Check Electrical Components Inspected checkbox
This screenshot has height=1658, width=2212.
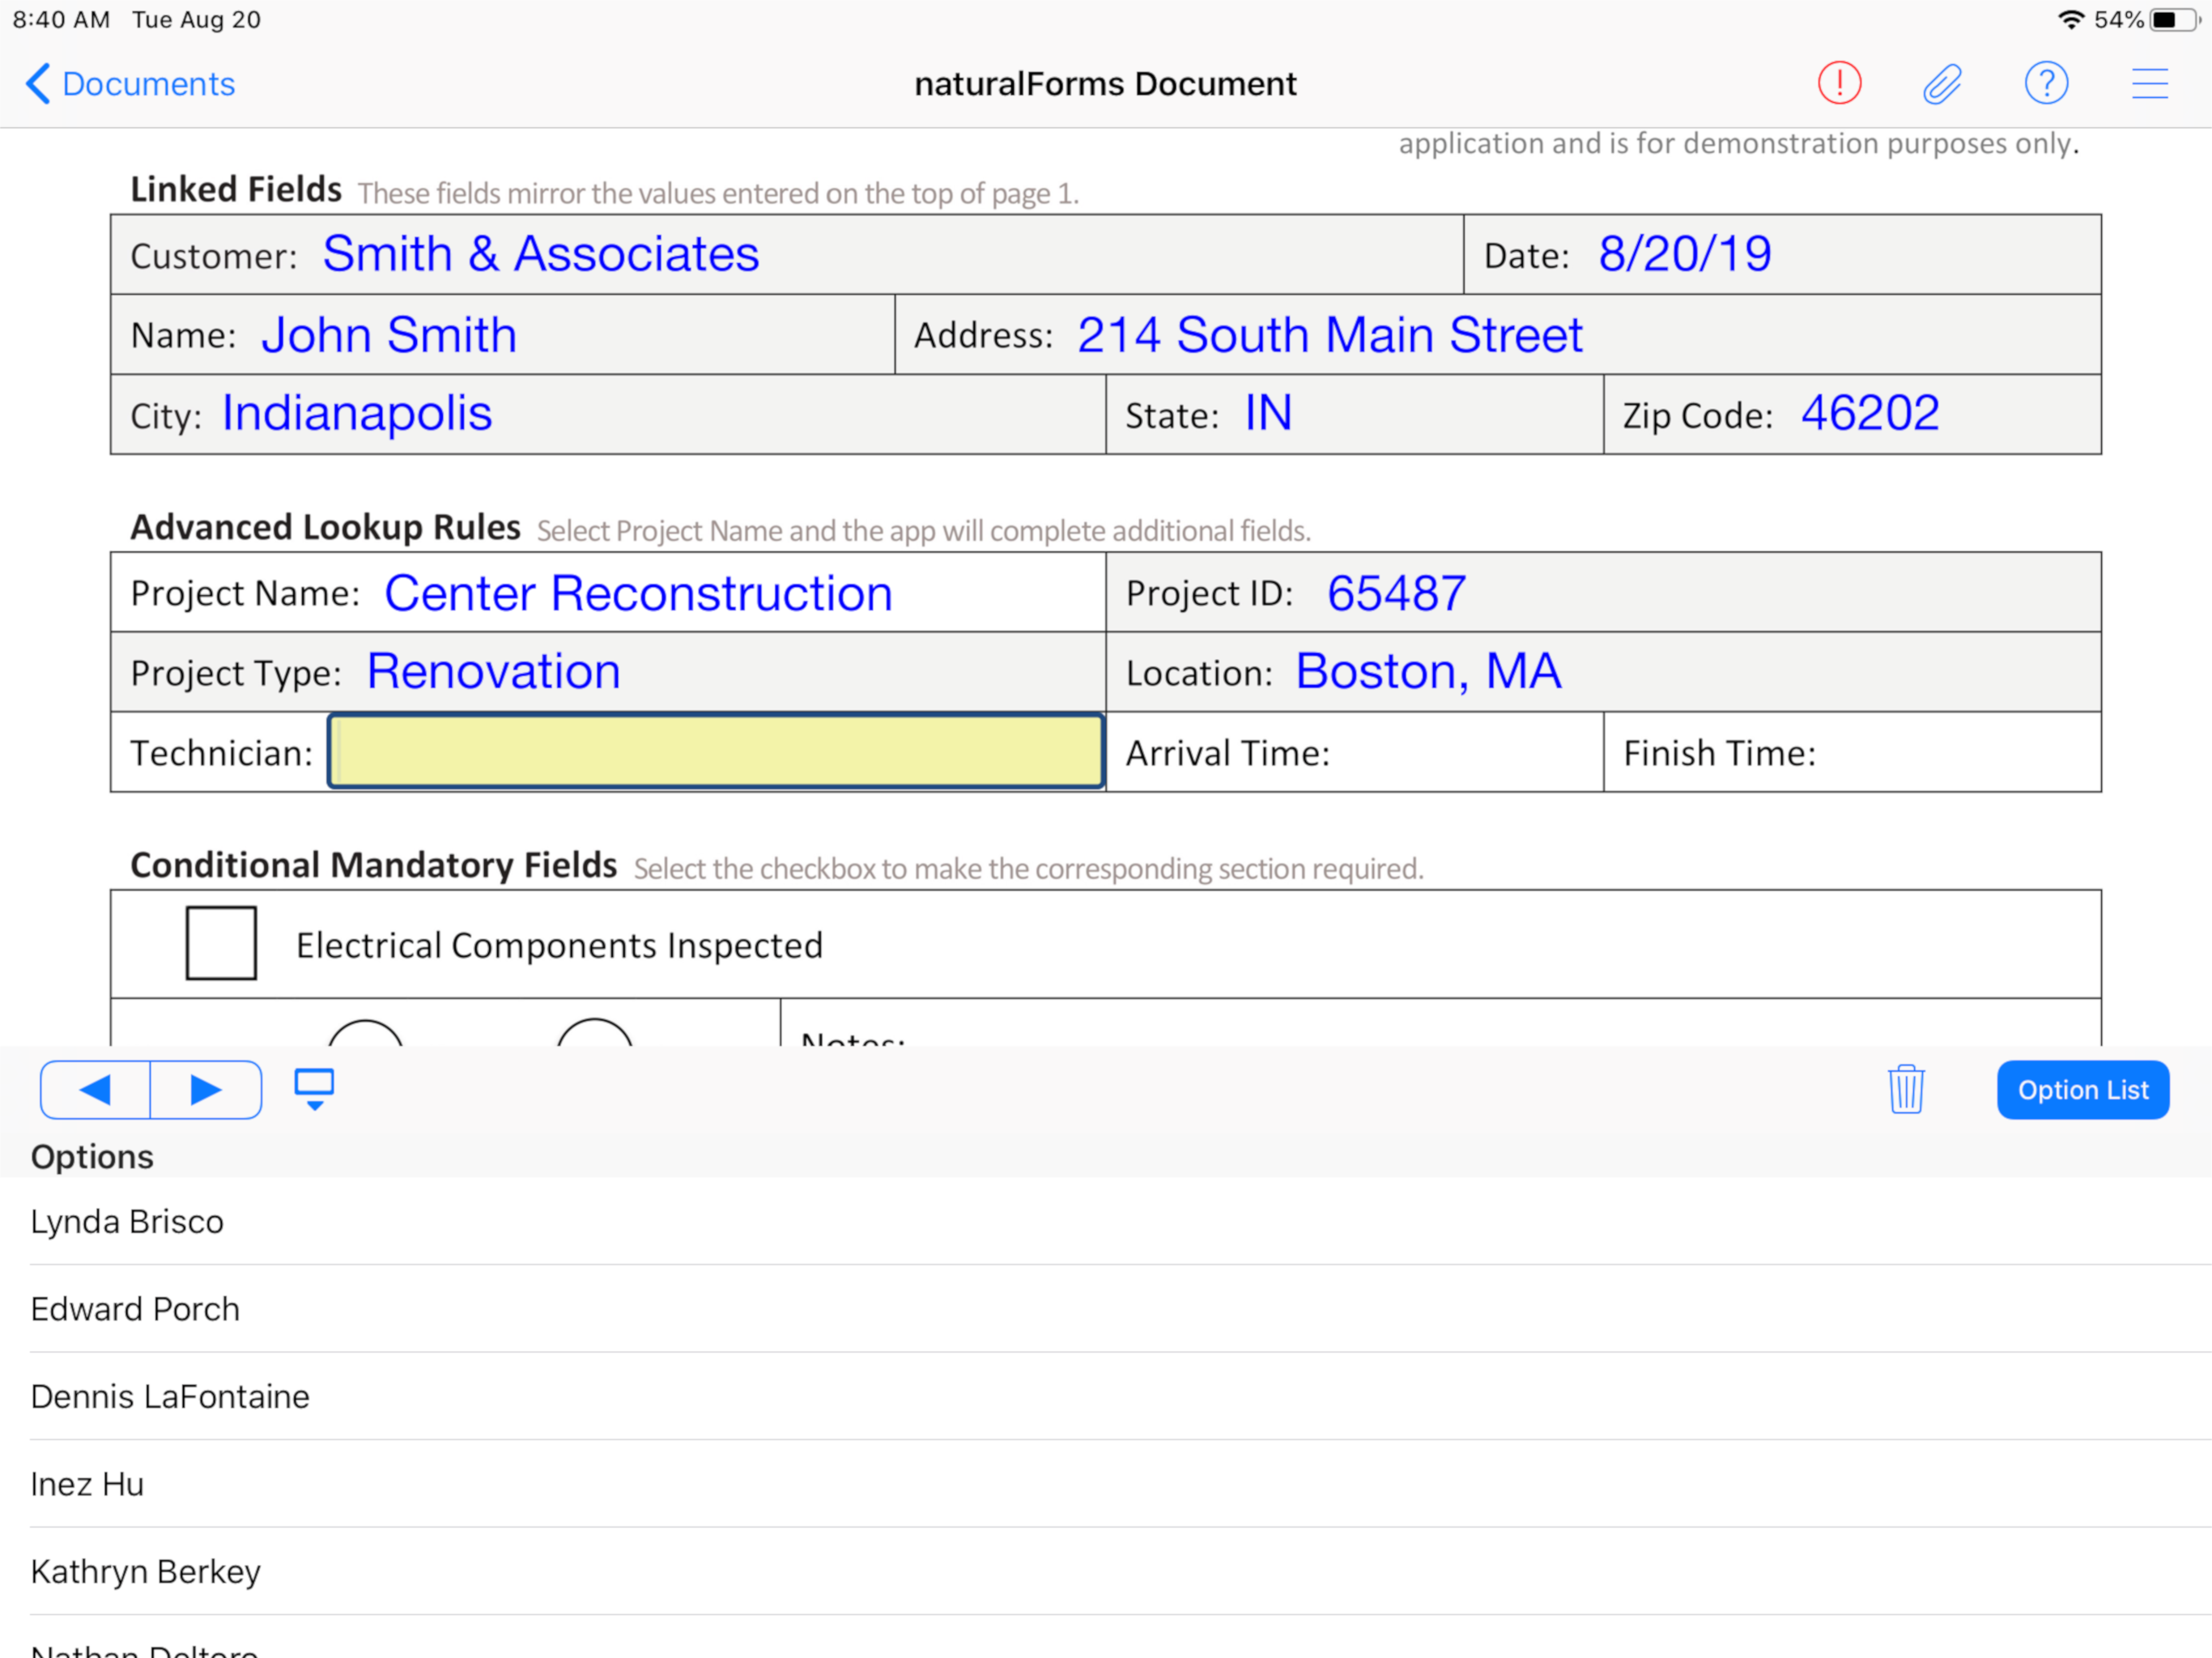(221, 943)
